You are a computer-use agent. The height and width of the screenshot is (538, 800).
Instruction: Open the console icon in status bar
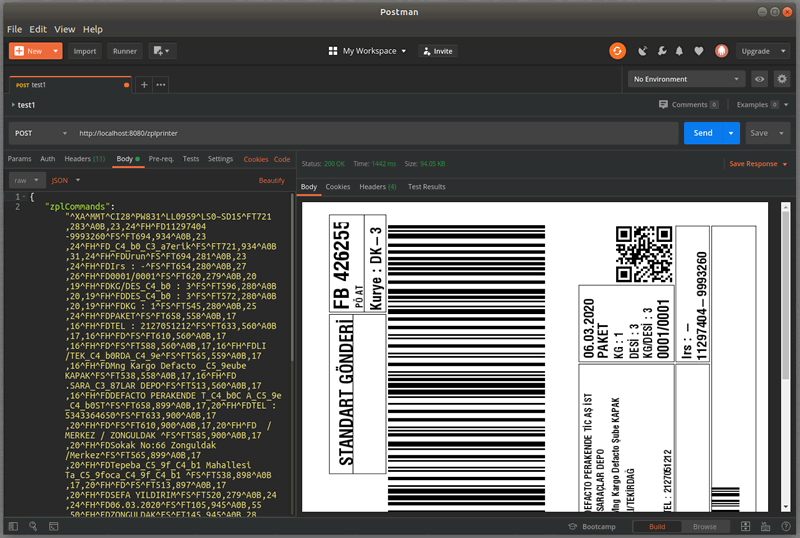point(54,526)
